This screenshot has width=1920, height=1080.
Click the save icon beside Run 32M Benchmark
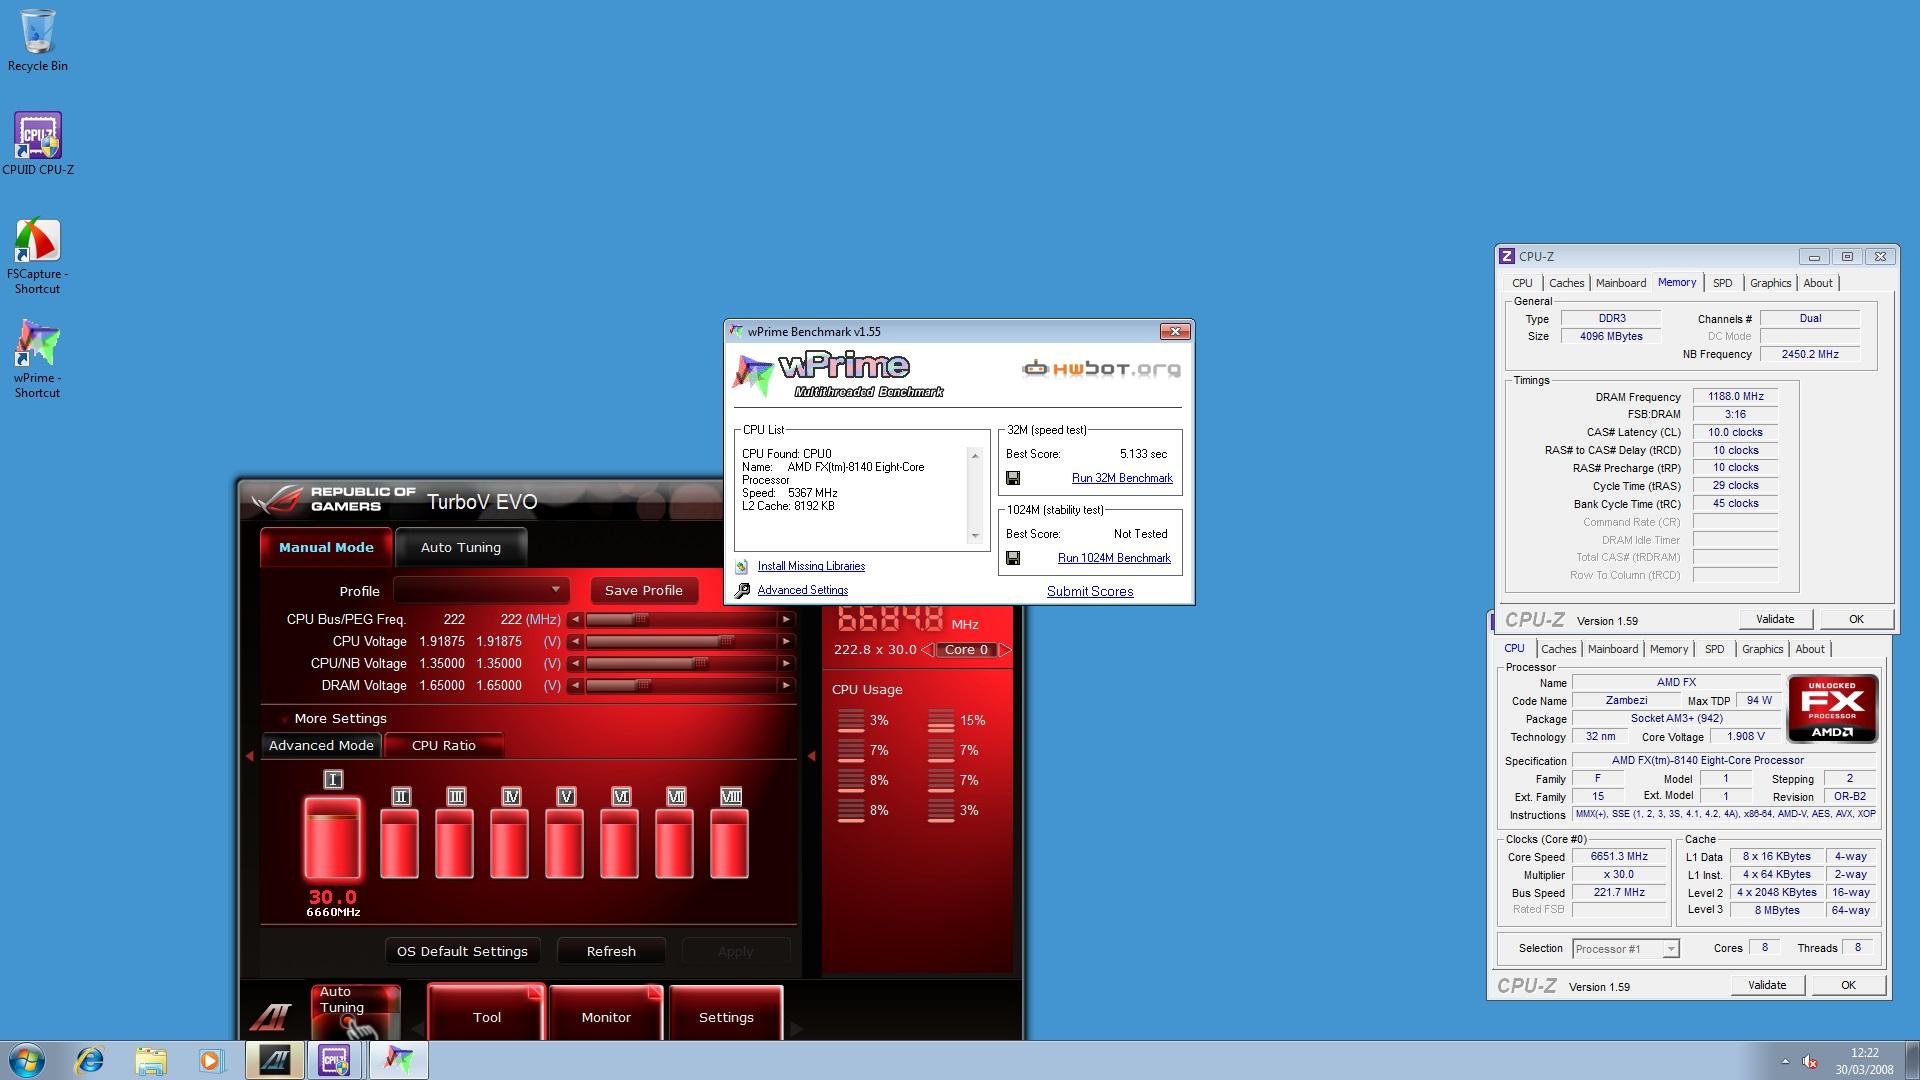(x=1013, y=478)
